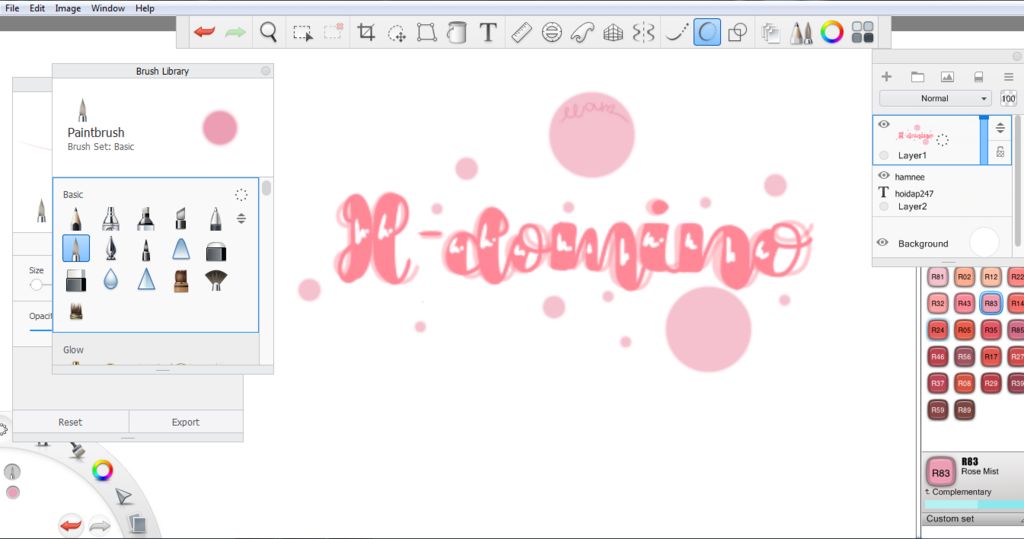Enable the Ruler guide tool
The height and width of the screenshot is (539, 1024).
click(x=521, y=32)
